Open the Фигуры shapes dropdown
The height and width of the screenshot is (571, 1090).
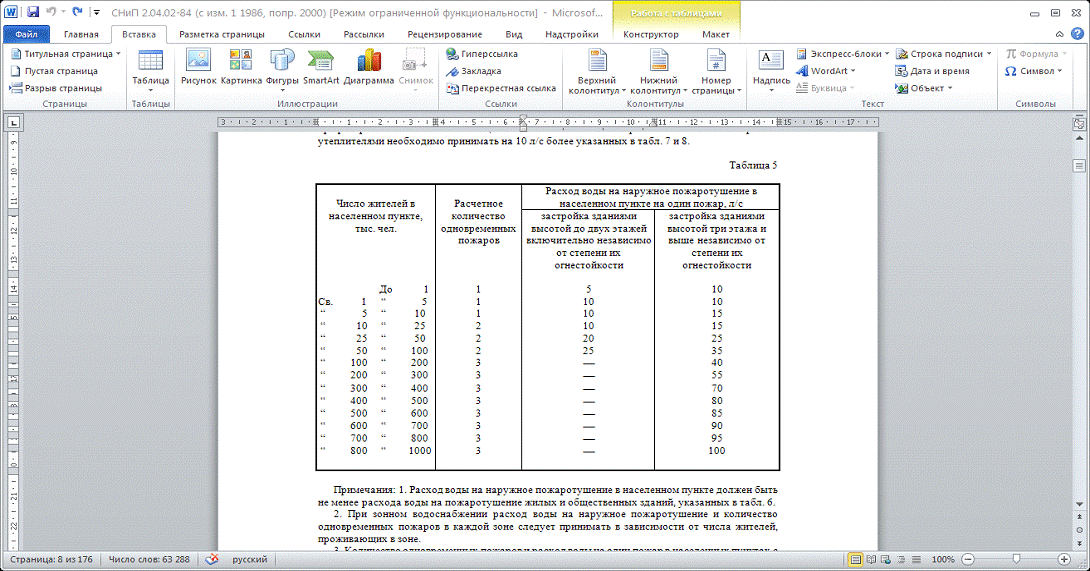[283, 80]
